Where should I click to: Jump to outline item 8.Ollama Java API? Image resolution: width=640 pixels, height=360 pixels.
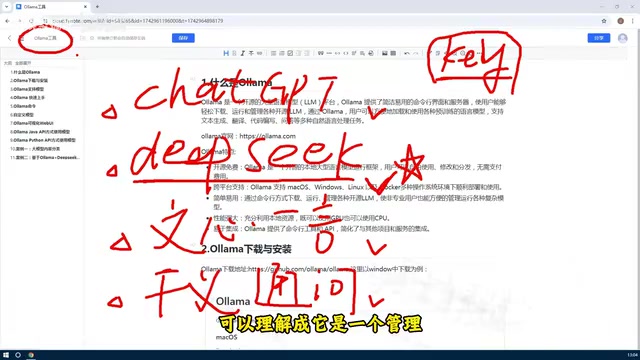tap(40, 132)
